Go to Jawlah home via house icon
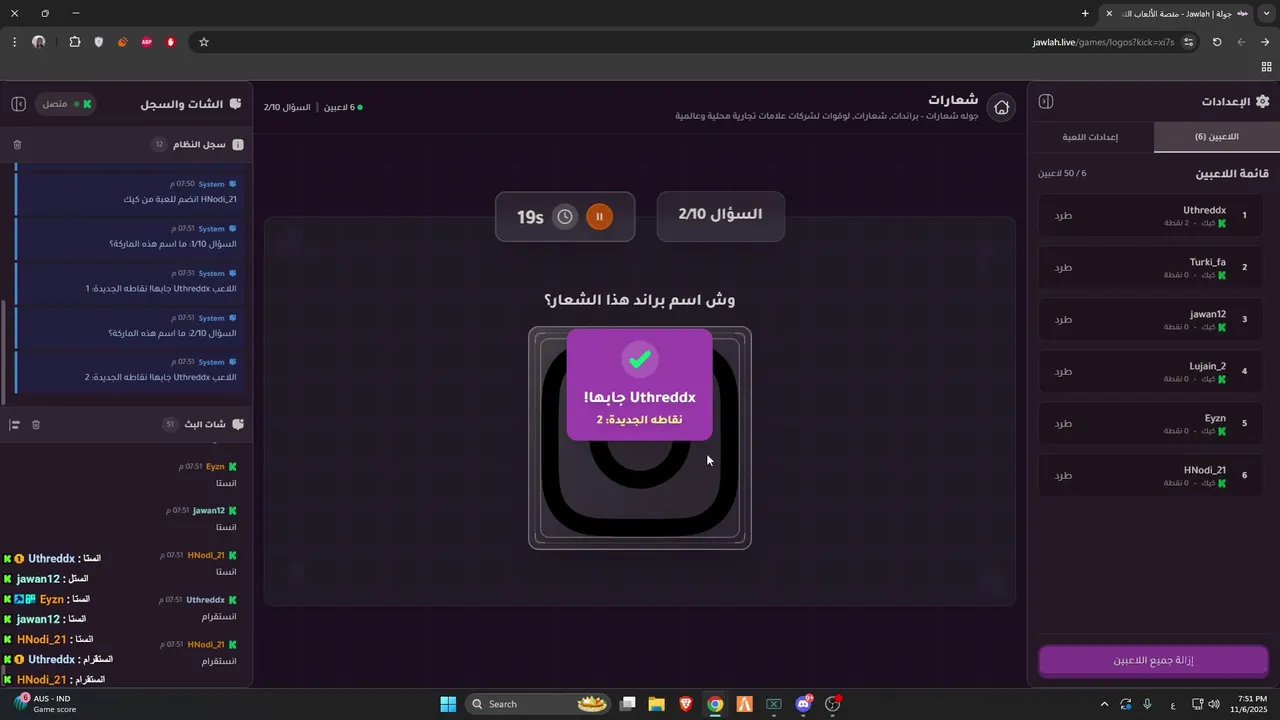 (x=1001, y=108)
